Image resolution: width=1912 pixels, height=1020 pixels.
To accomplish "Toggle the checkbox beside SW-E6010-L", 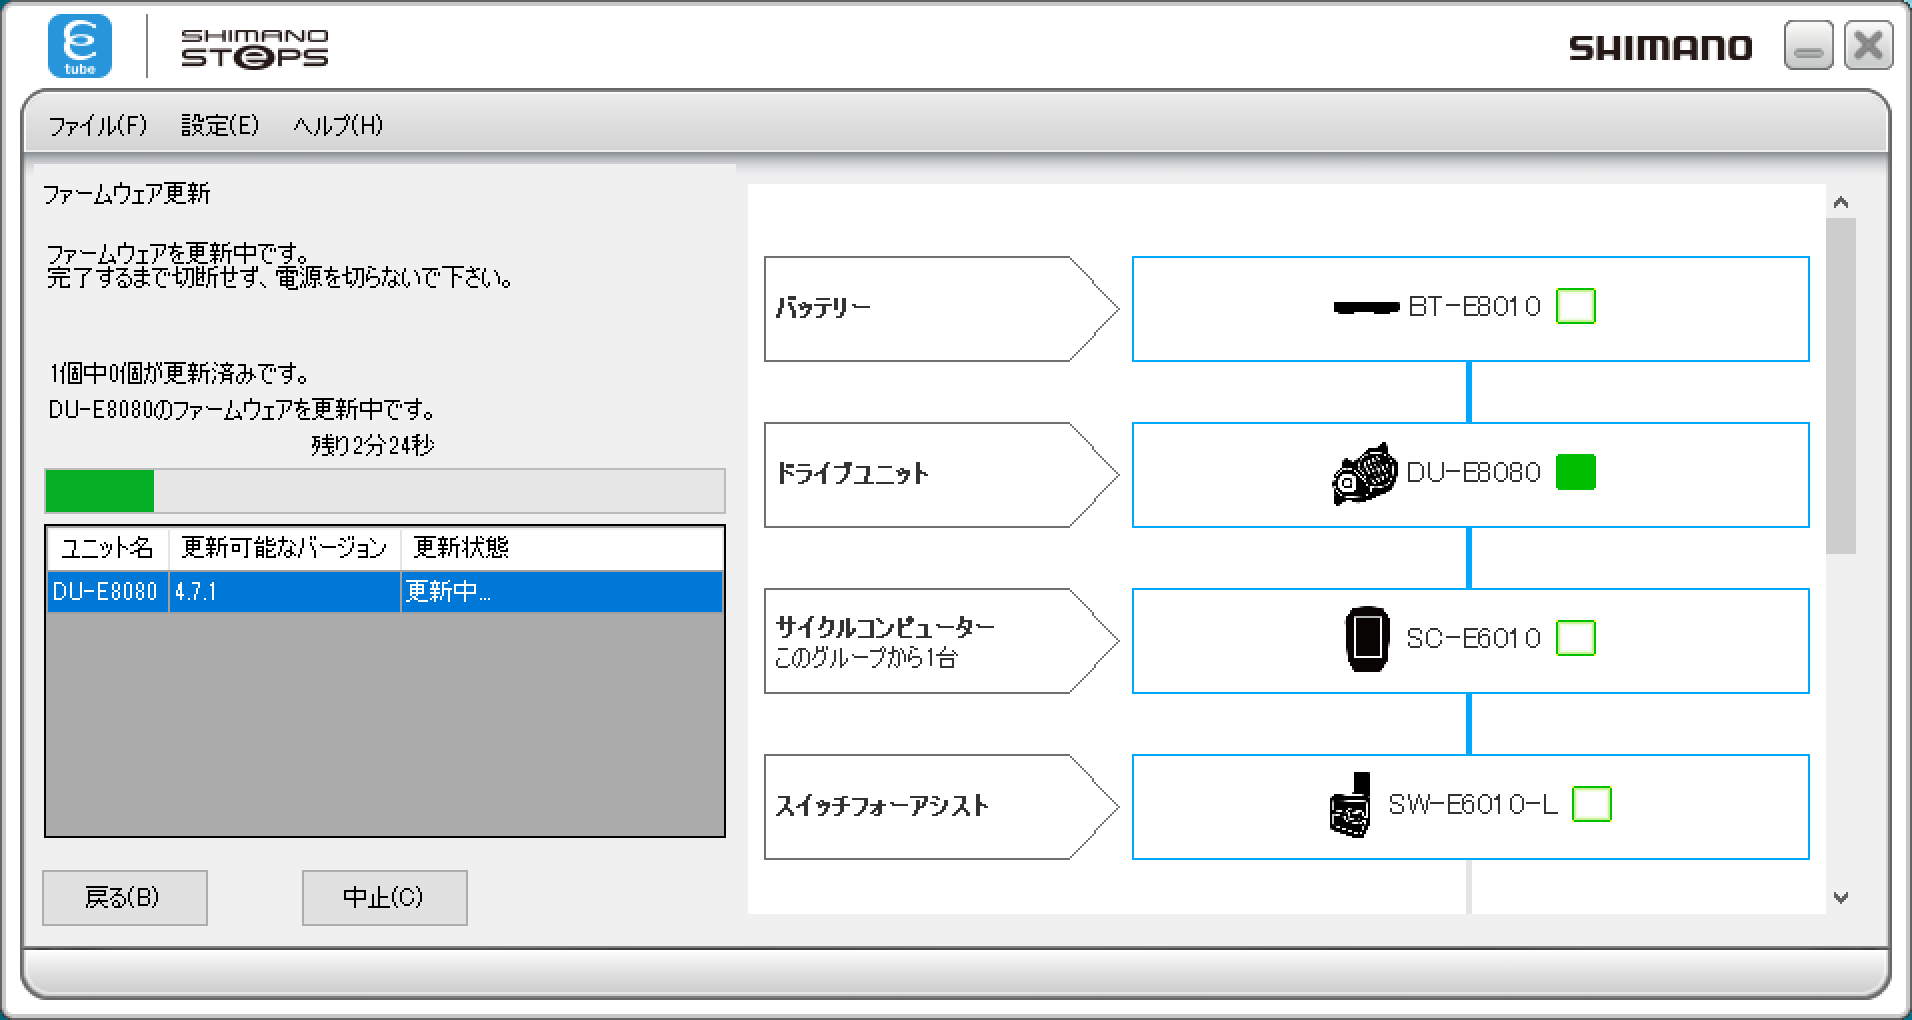I will click(1591, 805).
